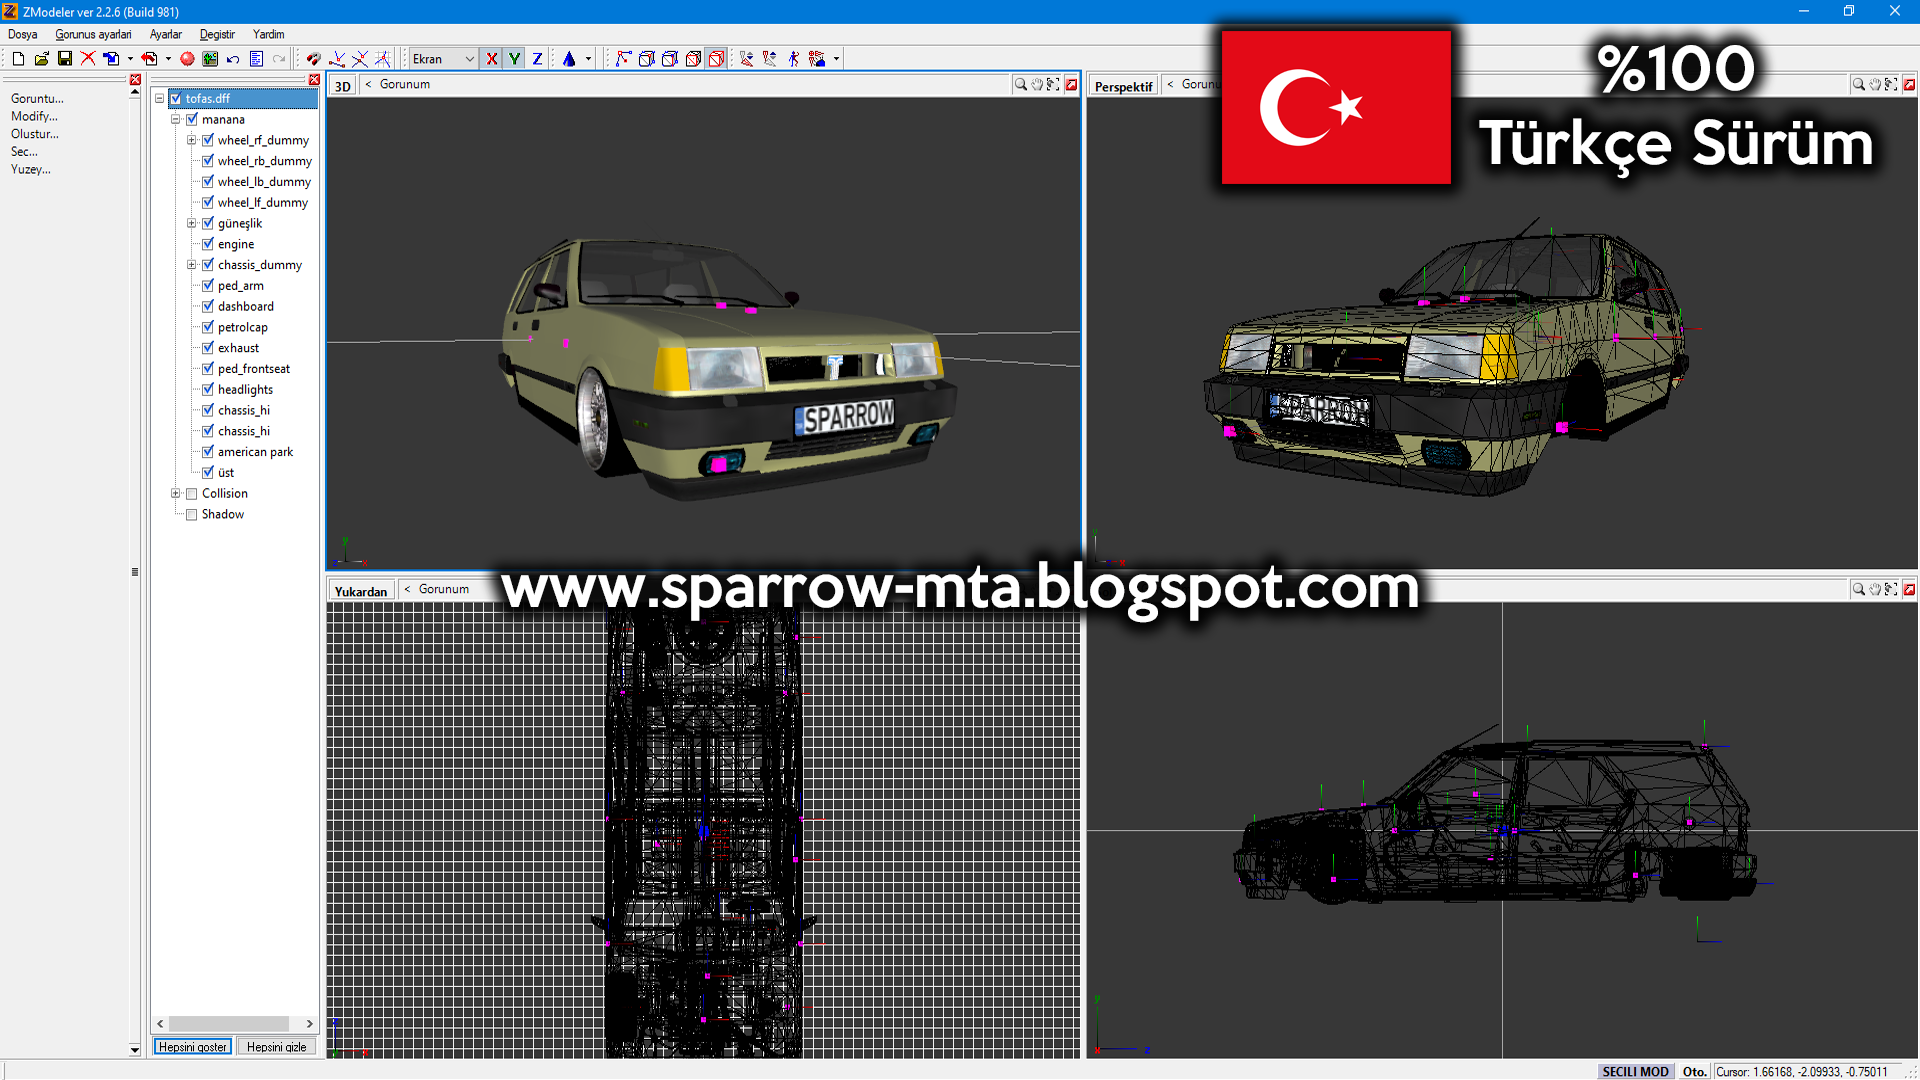Open the Degistir menu
Screen dimensions: 1920x1080
coord(227,34)
